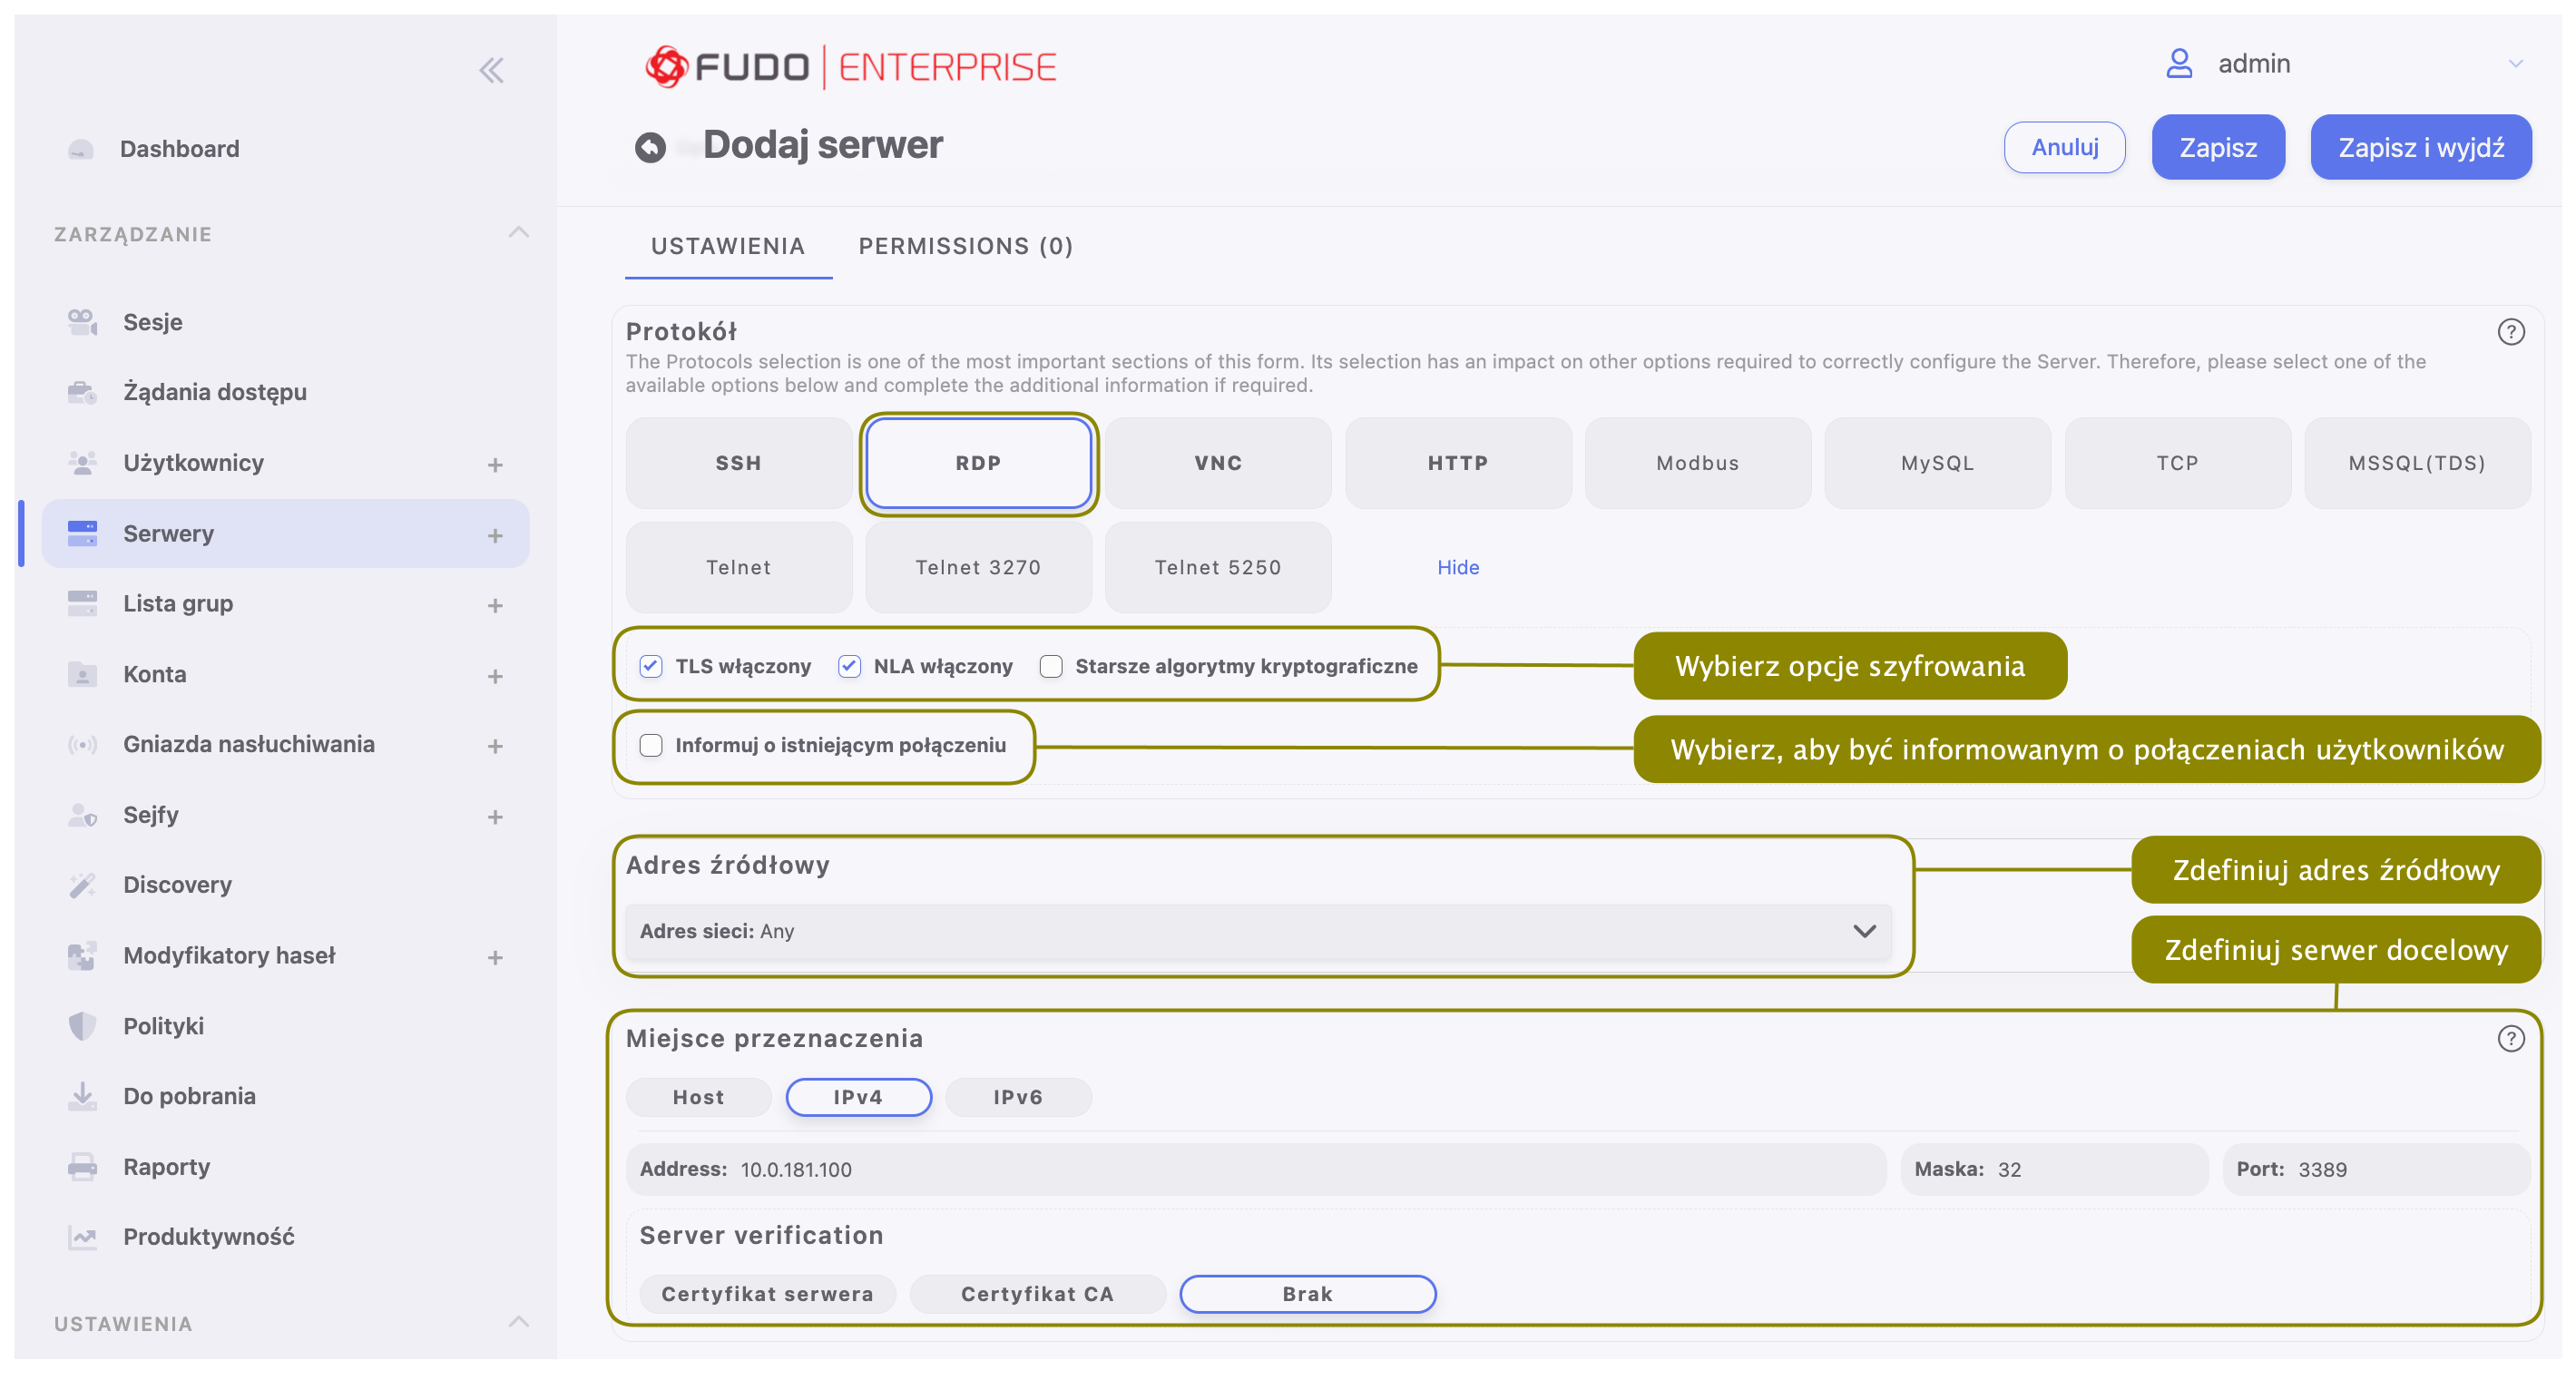The image size is (2576, 1380).
Task: Open the Adres sieci dropdown
Action: [1258, 931]
